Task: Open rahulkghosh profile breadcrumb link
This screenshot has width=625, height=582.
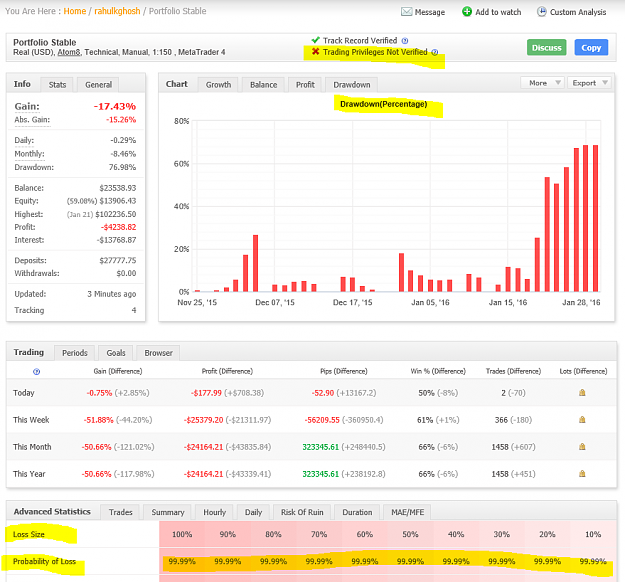Action: [117, 11]
